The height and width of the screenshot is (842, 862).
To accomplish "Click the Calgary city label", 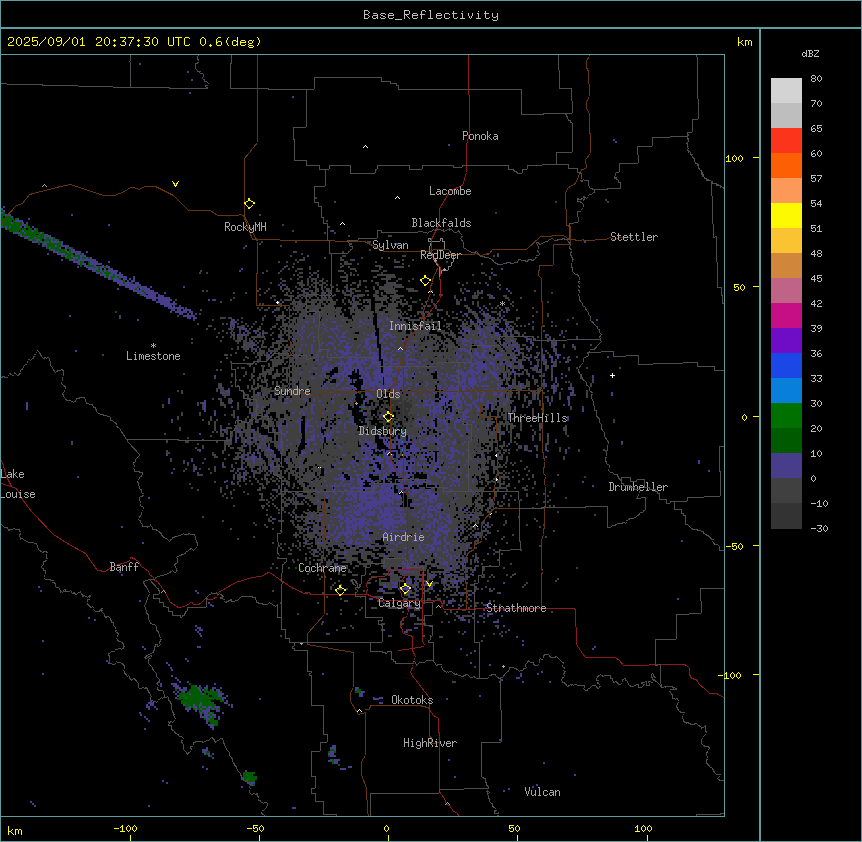I will pos(399,603).
